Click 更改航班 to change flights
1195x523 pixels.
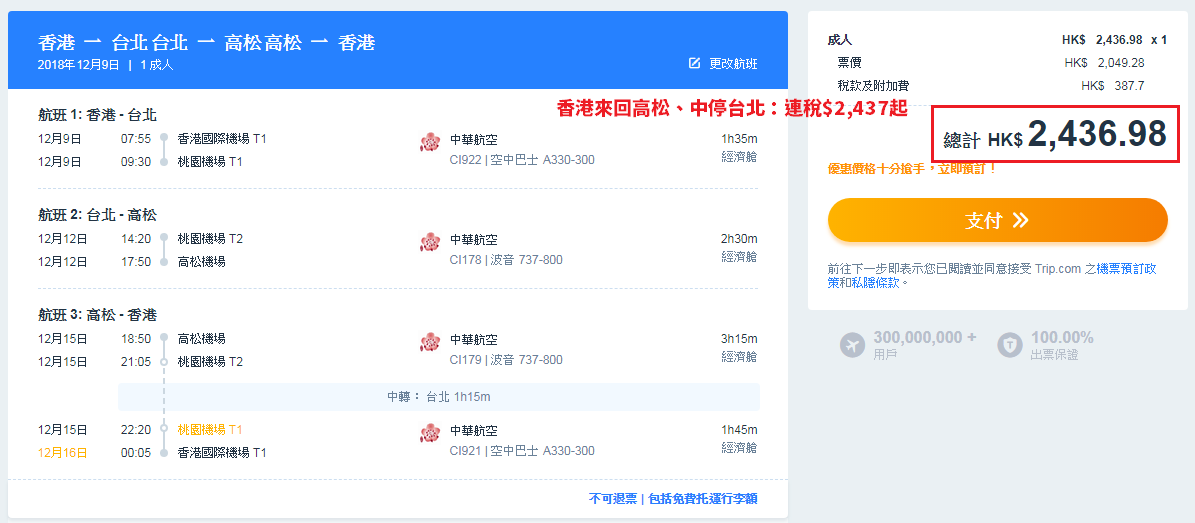[x=733, y=64]
